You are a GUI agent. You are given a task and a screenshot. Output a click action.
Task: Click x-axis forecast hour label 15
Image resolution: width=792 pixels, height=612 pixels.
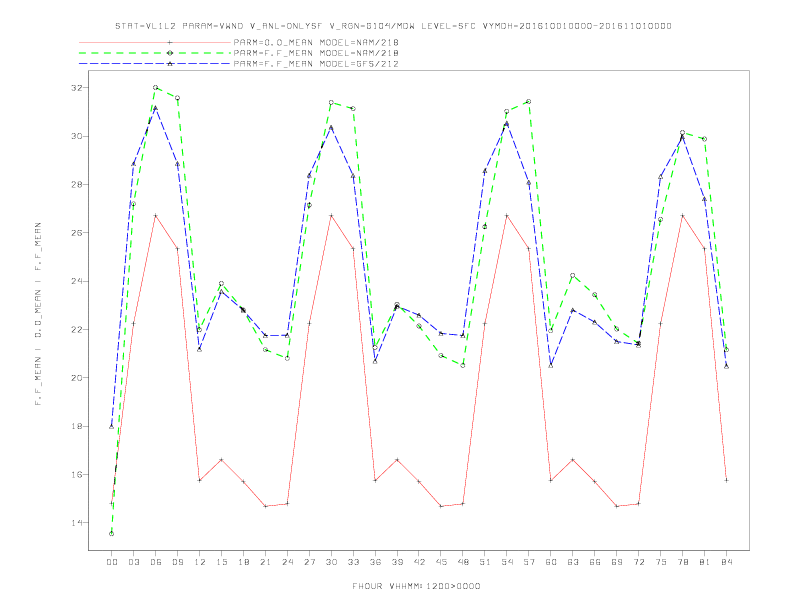(x=221, y=562)
